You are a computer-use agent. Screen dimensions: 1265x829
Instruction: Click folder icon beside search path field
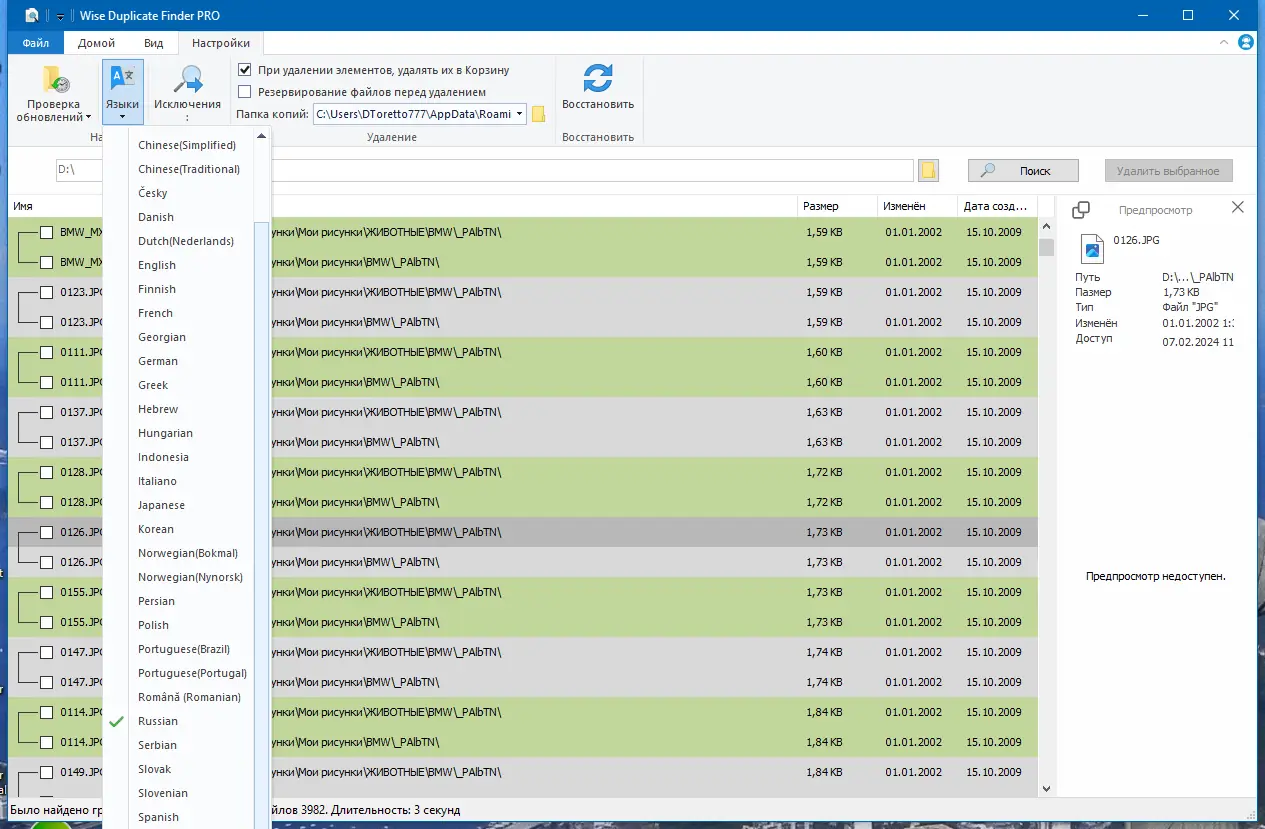929,170
